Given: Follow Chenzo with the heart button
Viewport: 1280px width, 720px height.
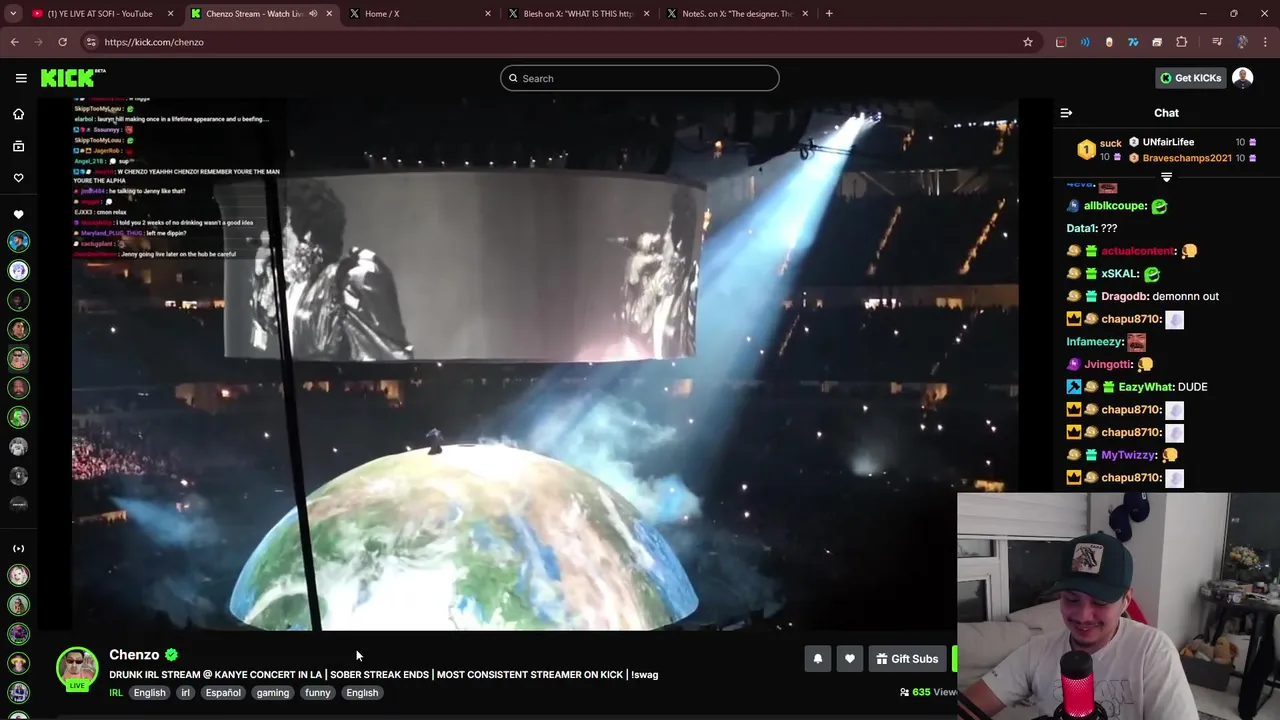Looking at the screenshot, I should click(x=850, y=659).
